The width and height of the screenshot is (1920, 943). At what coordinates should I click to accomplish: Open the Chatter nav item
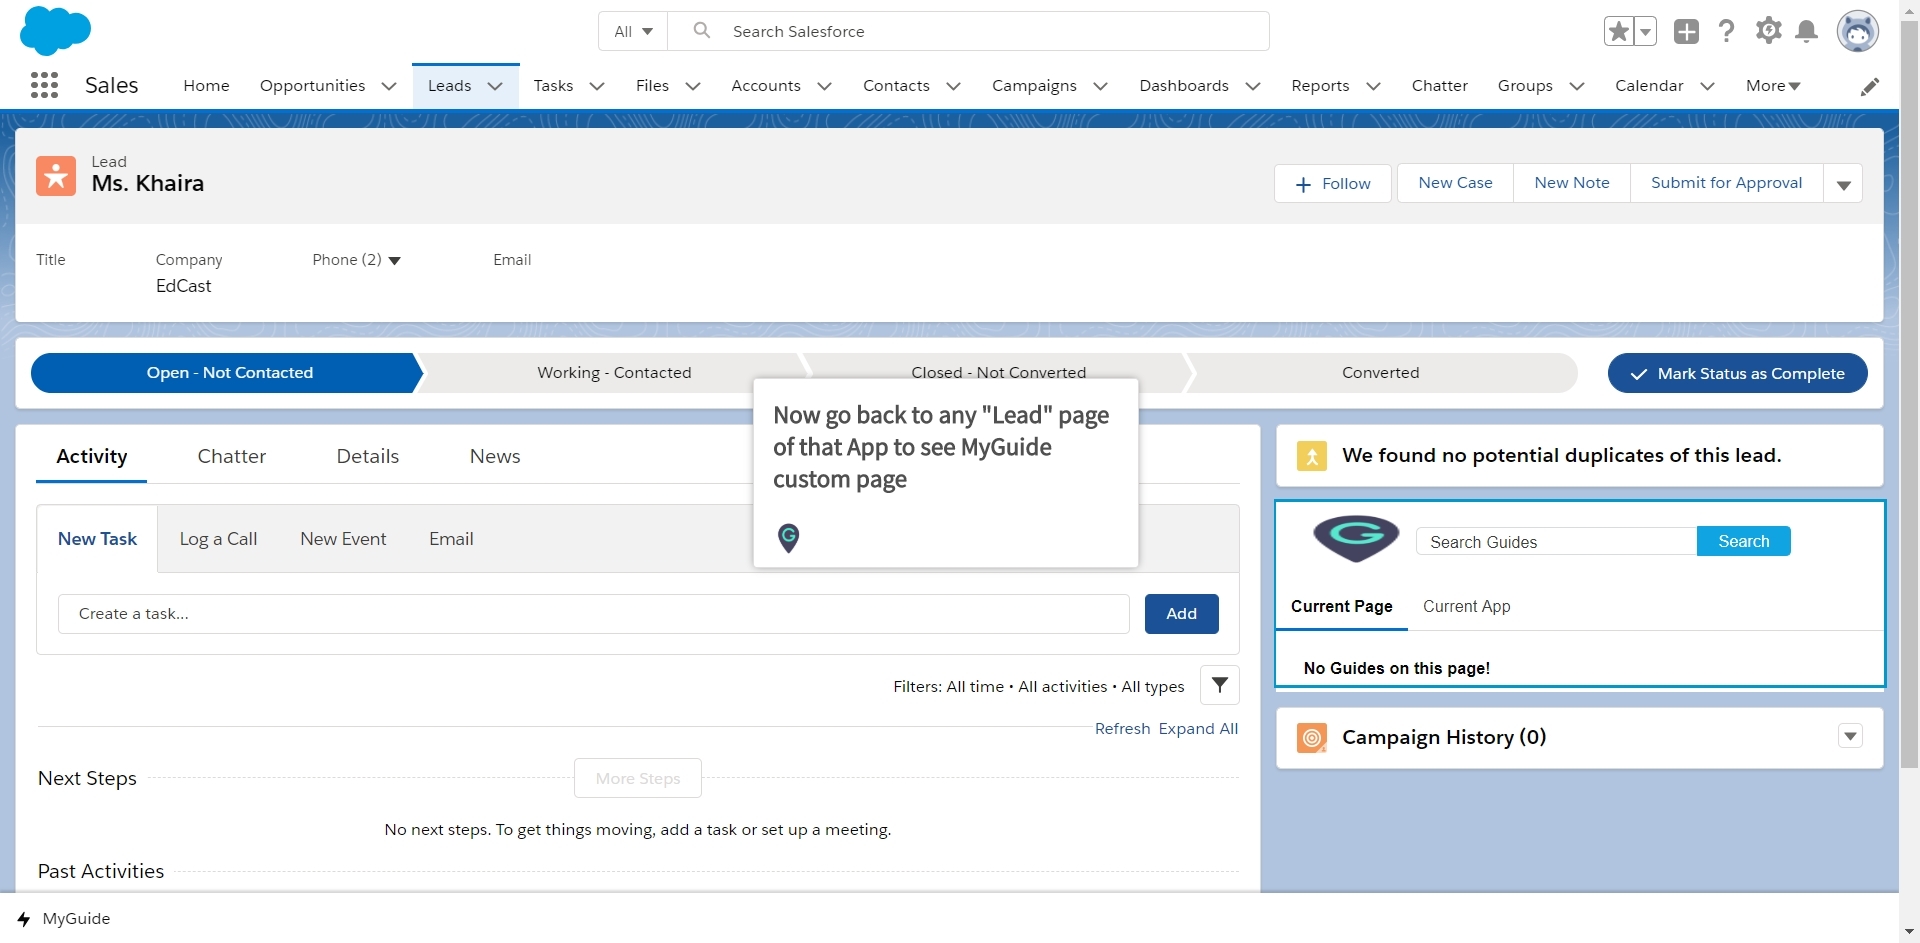[x=1439, y=86]
